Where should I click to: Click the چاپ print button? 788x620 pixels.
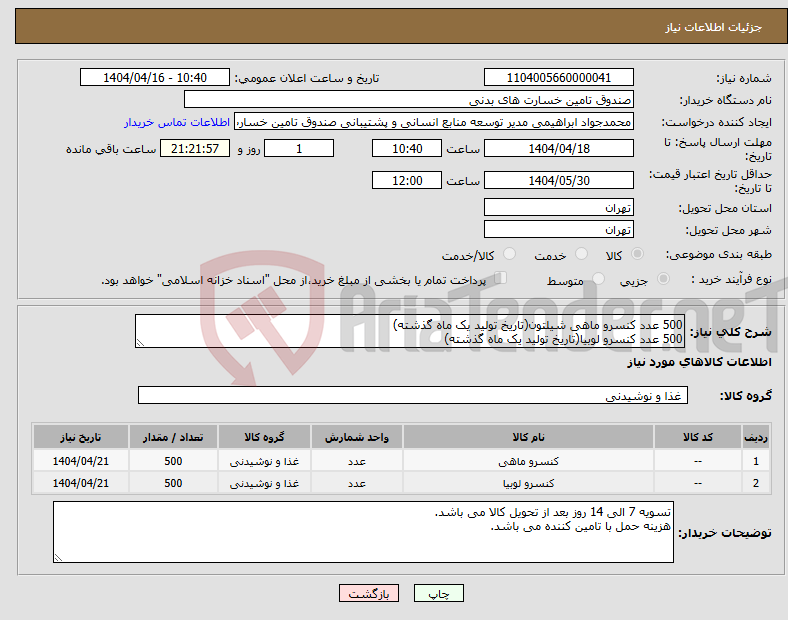point(439,593)
